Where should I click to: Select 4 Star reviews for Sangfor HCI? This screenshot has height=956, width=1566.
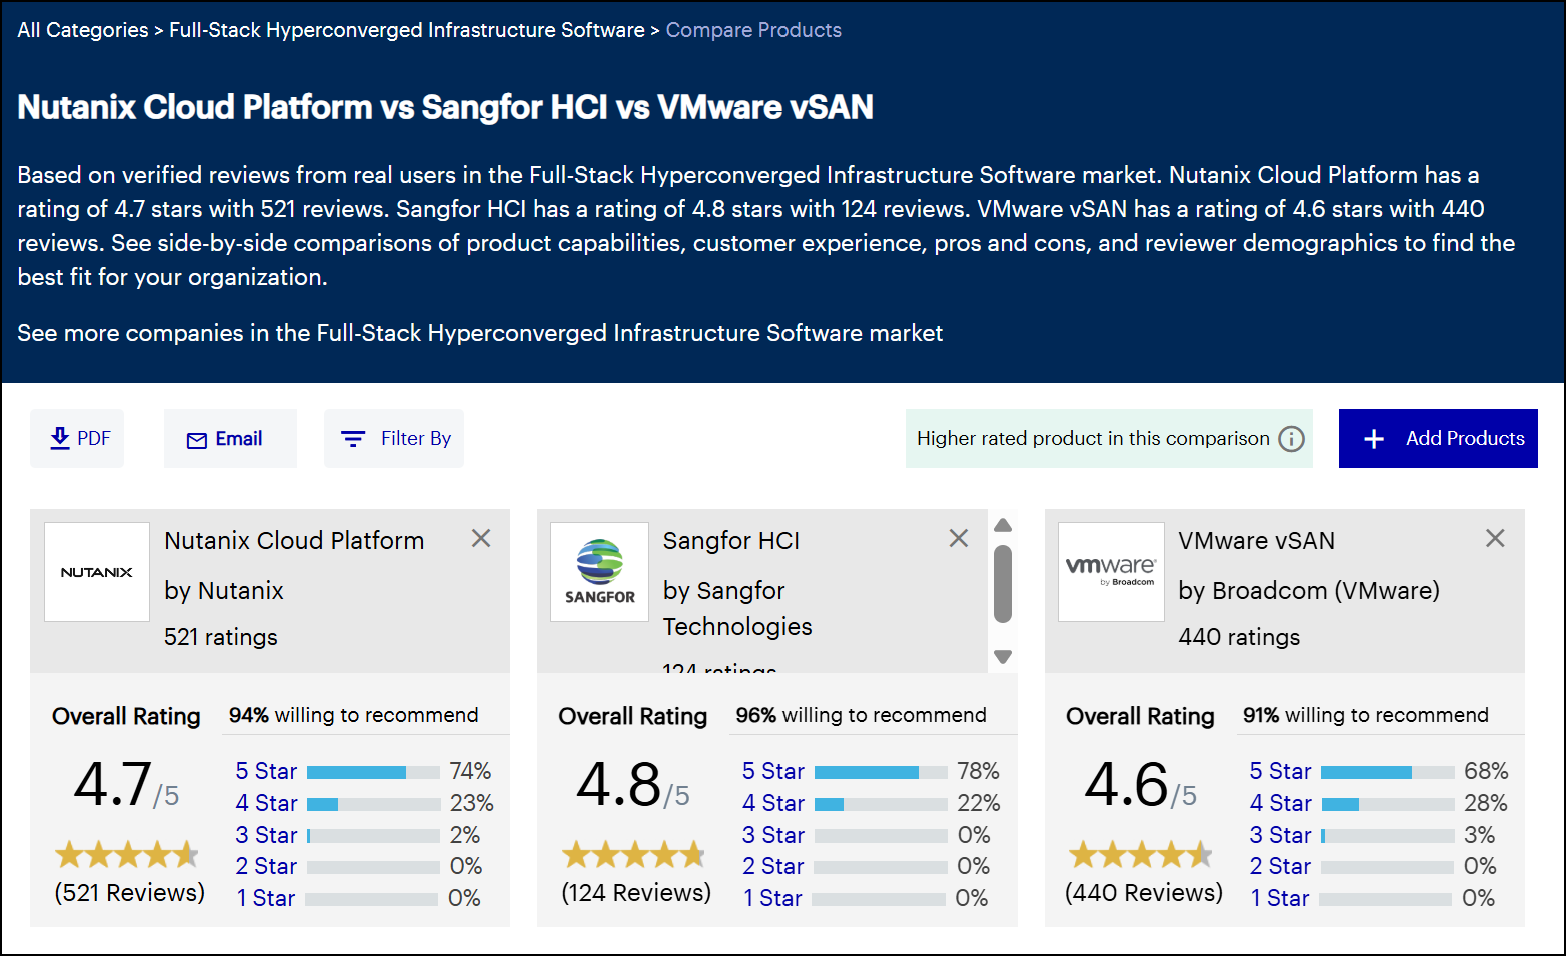pyautogui.click(x=773, y=803)
